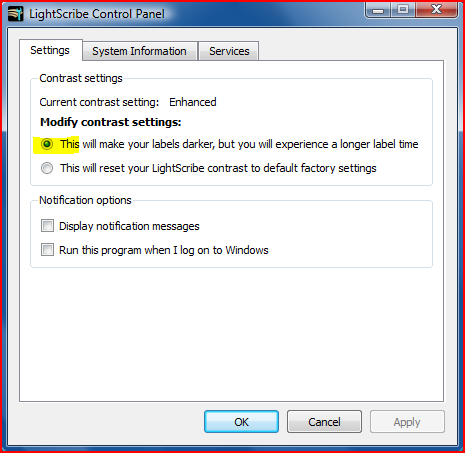Click the Enhanced contrast value text
465x453 pixels.
point(193,102)
